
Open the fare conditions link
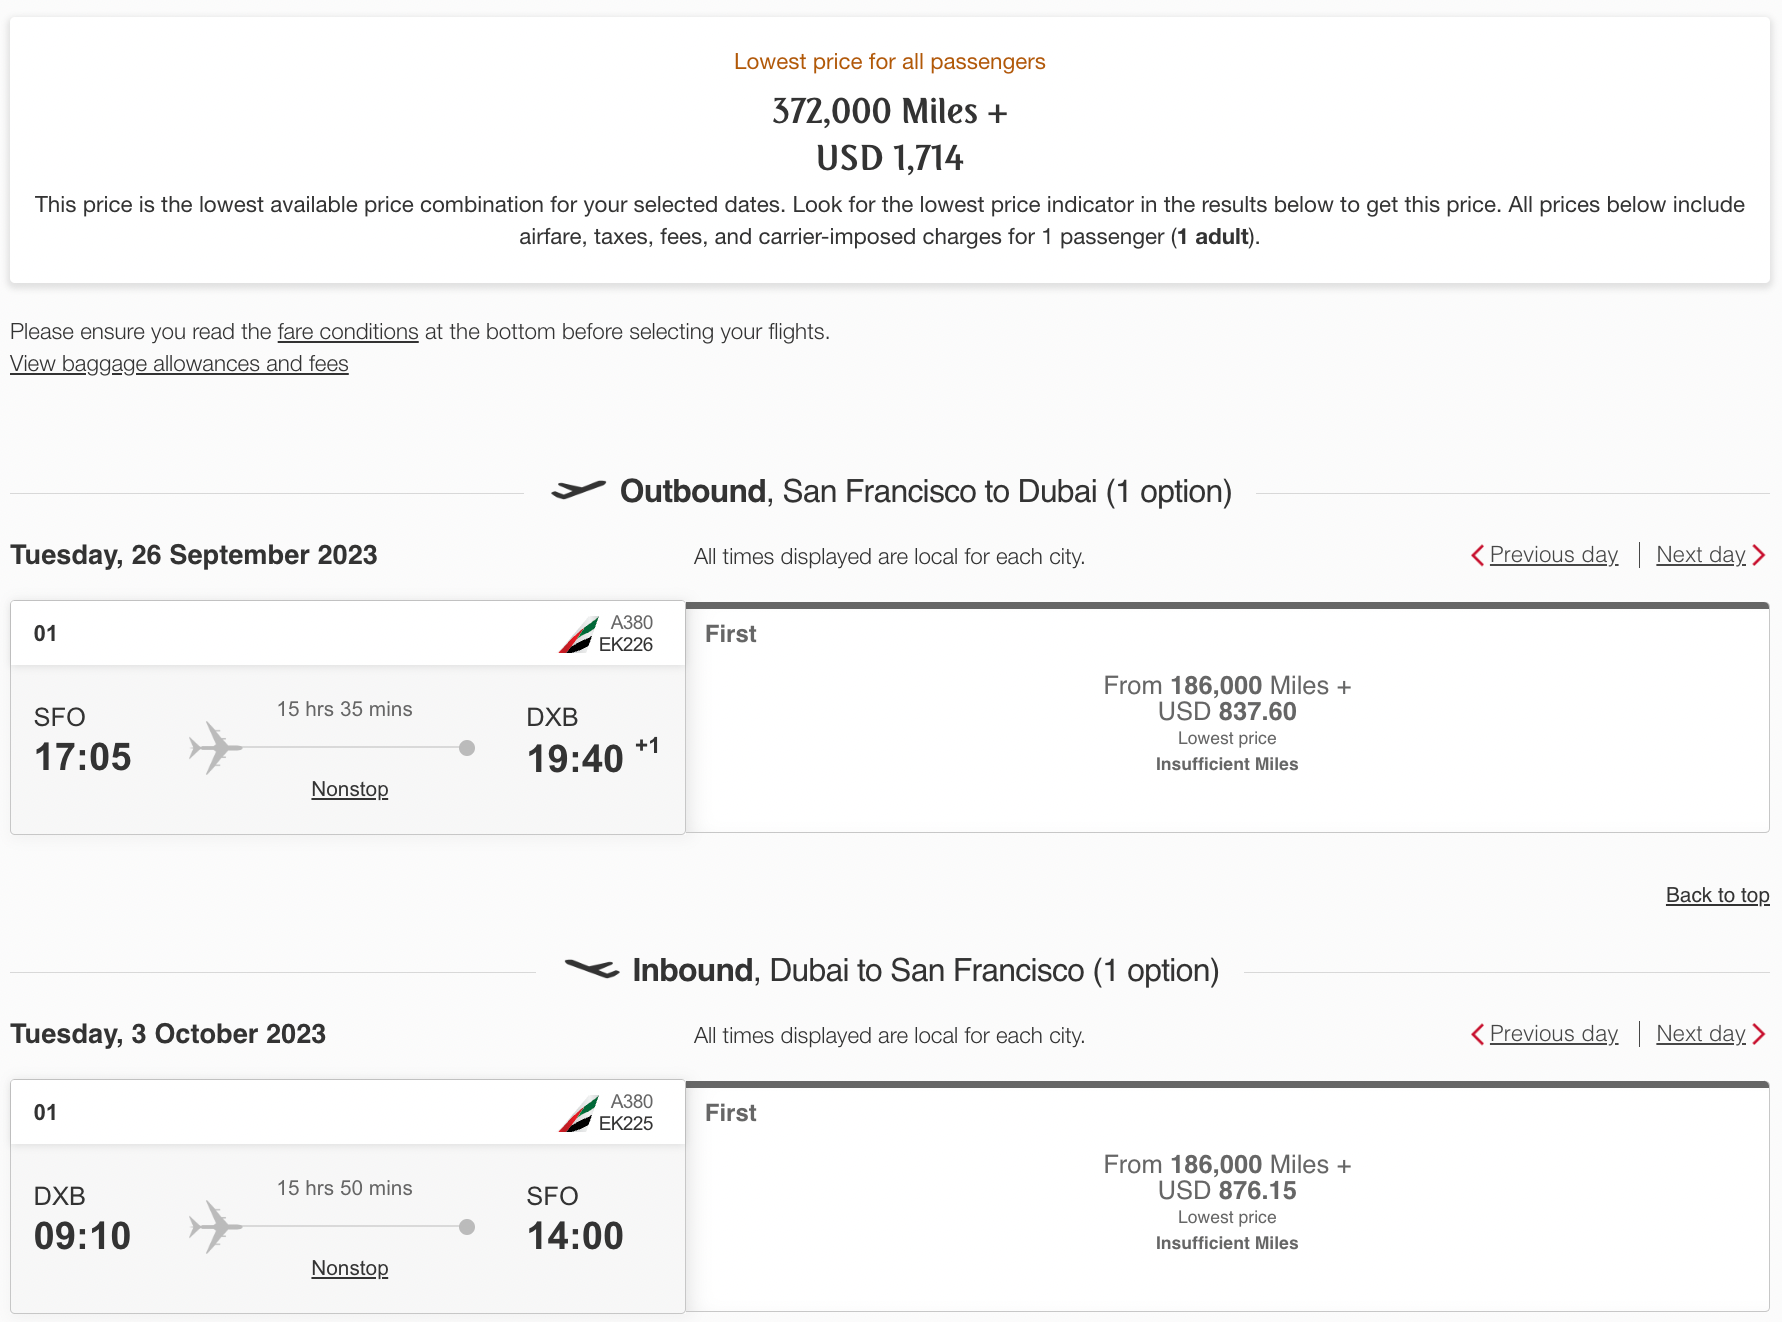[347, 331]
